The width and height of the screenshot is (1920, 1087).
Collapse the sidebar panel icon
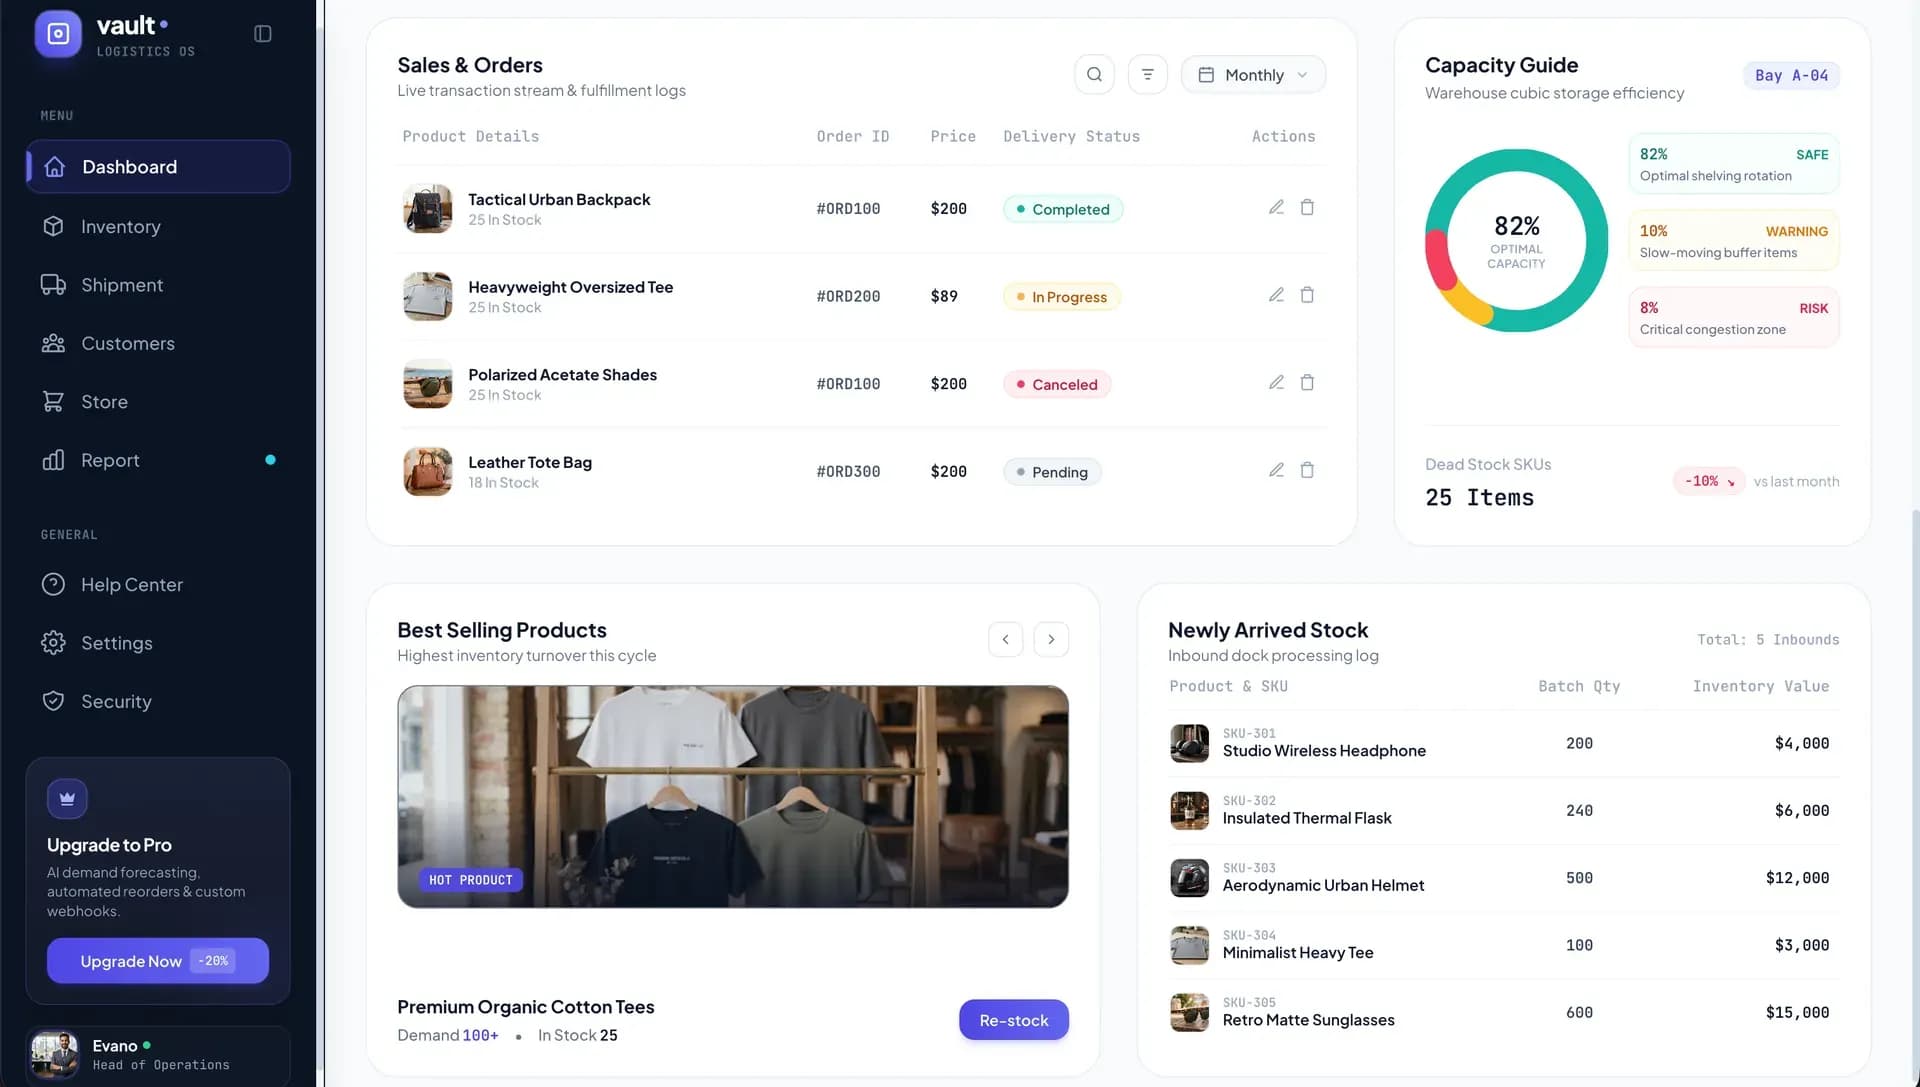[x=263, y=34]
